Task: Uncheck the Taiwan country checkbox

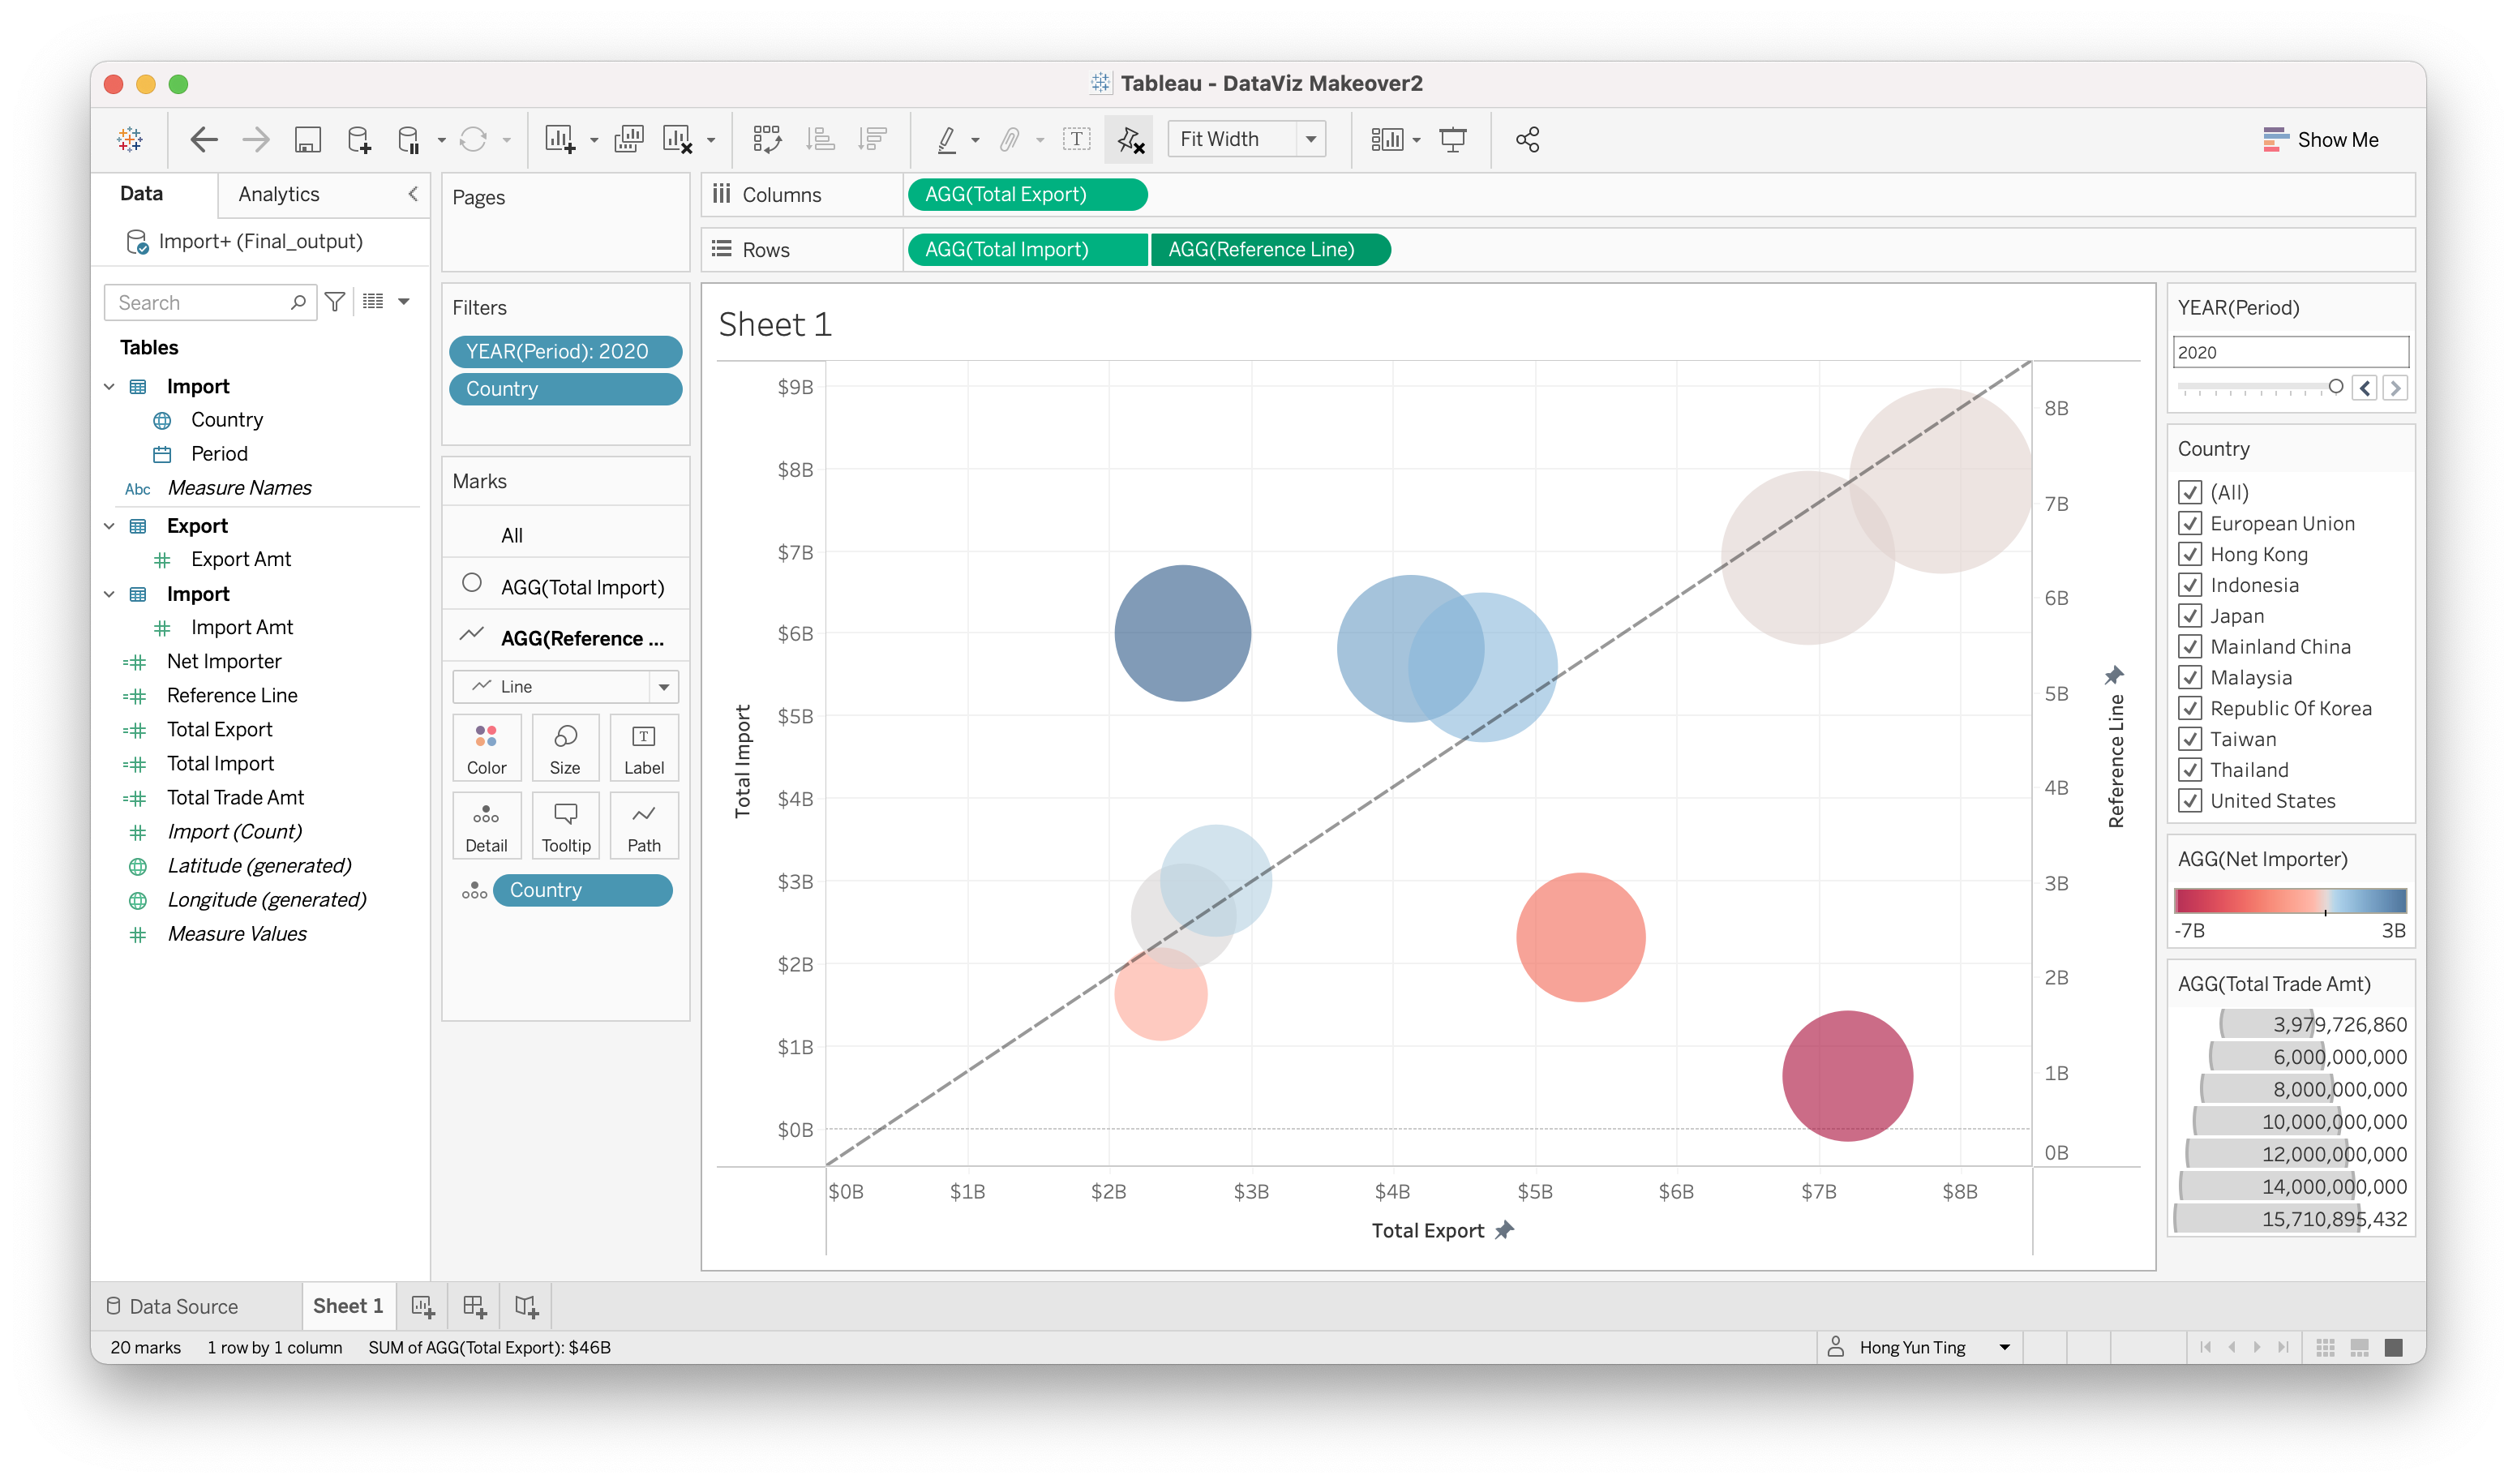Action: (x=2190, y=739)
